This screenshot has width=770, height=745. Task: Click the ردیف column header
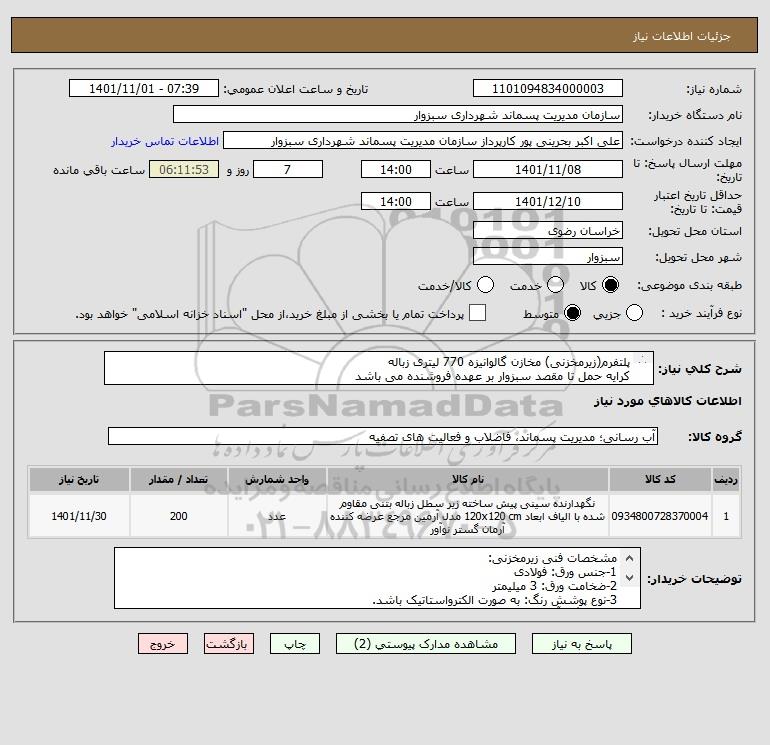pos(726,479)
